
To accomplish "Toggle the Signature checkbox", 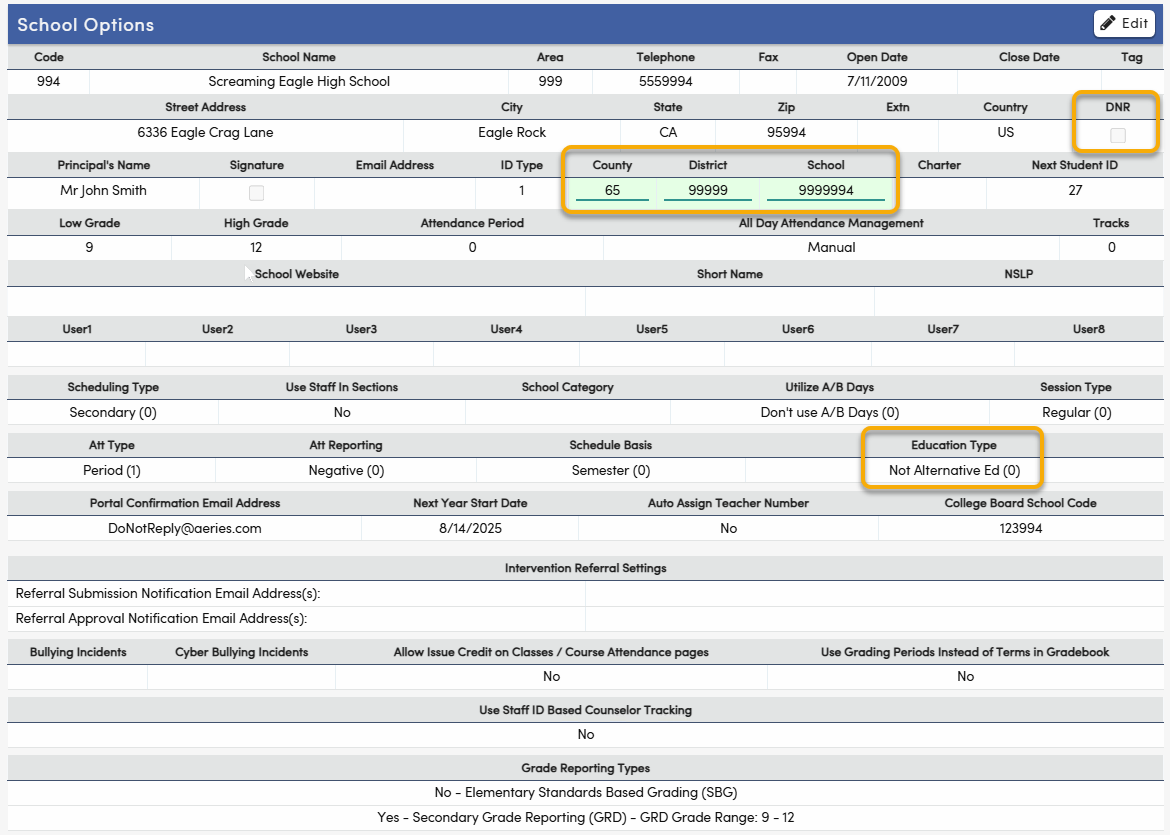I will pyautogui.click(x=256, y=193).
